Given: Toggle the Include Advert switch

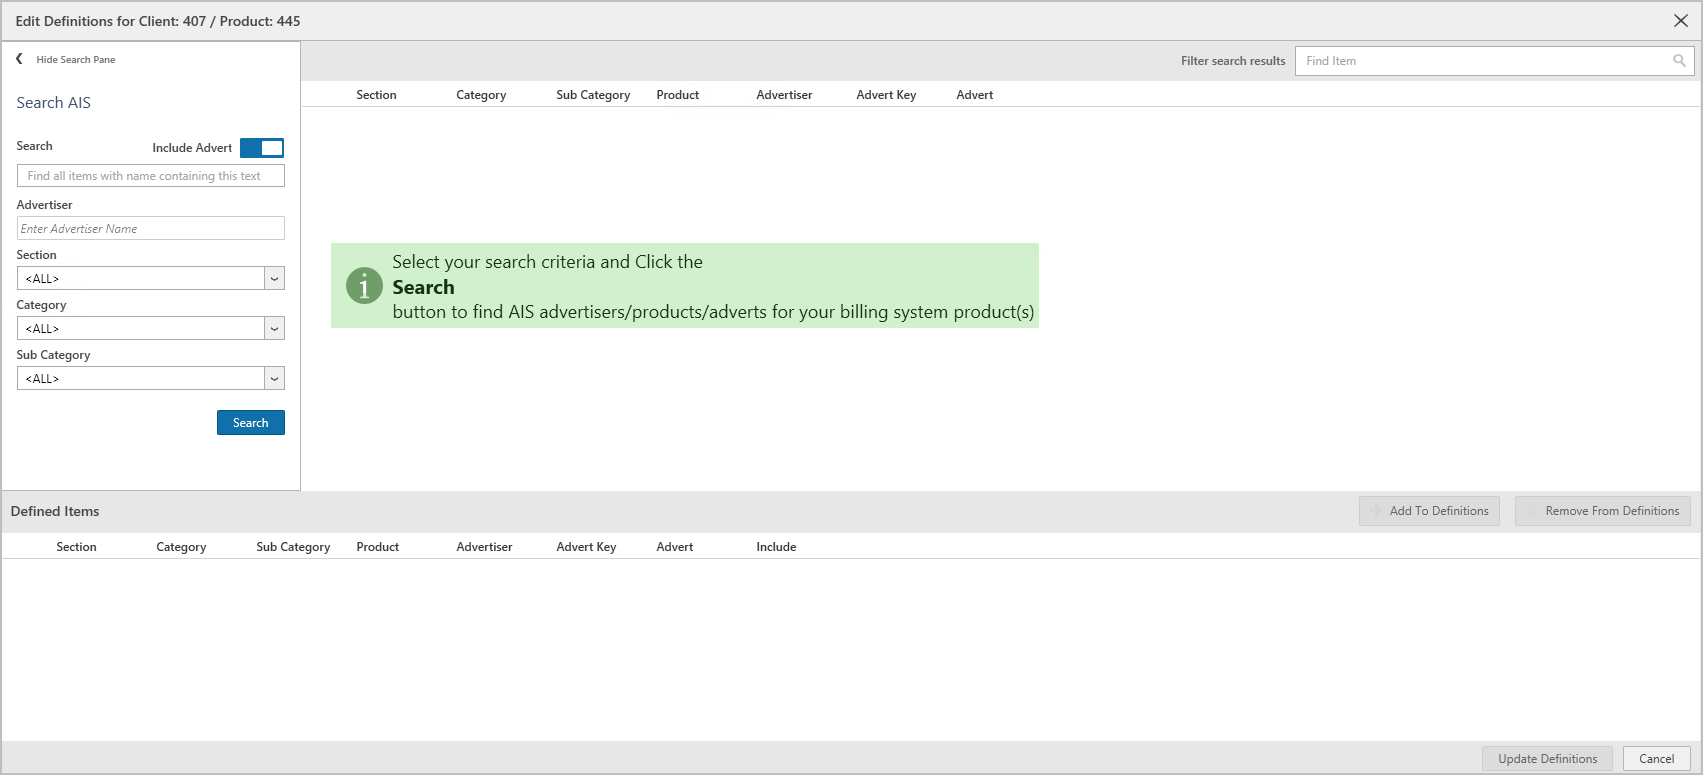Looking at the screenshot, I should [x=262, y=148].
